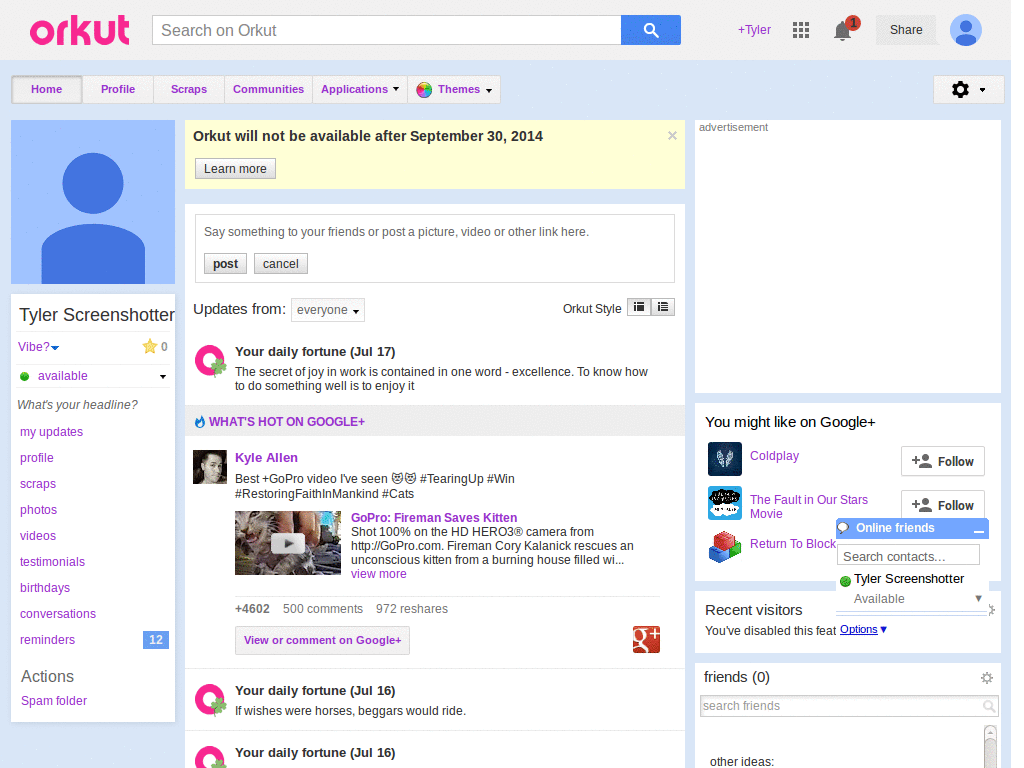The width and height of the screenshot is (1024, 768).
Task: Open the Google apps grid icon
Action: coord(801,30)
